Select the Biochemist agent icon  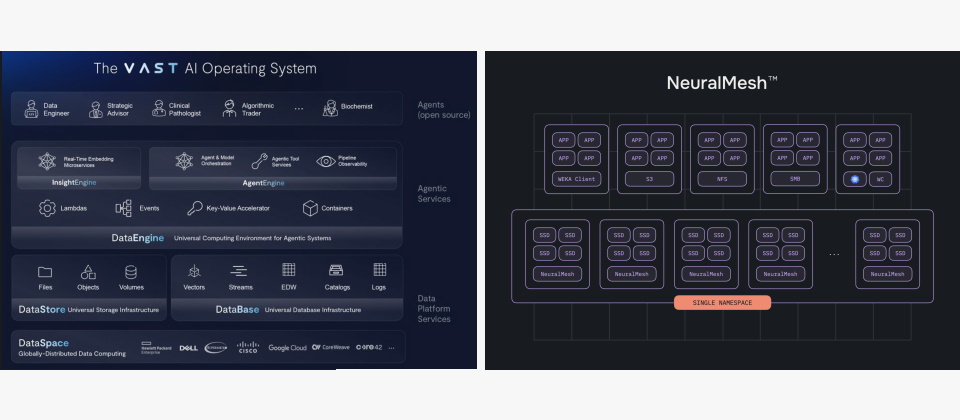tap(330, 108)
